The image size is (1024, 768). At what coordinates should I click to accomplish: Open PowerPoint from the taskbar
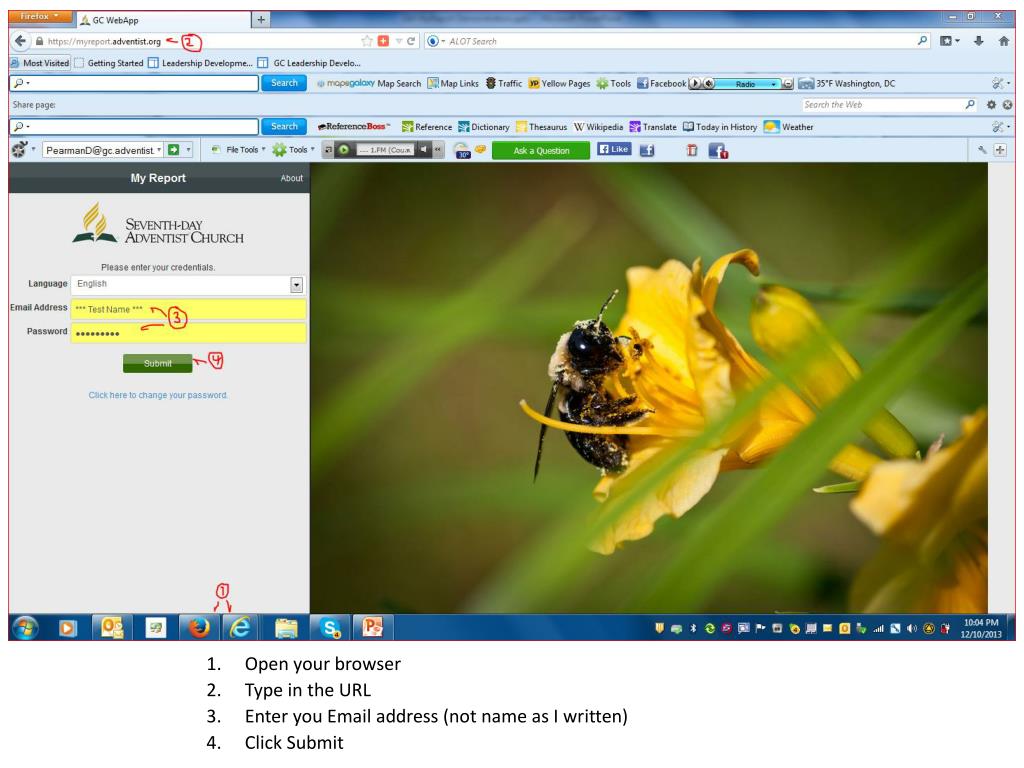point(373,628)
